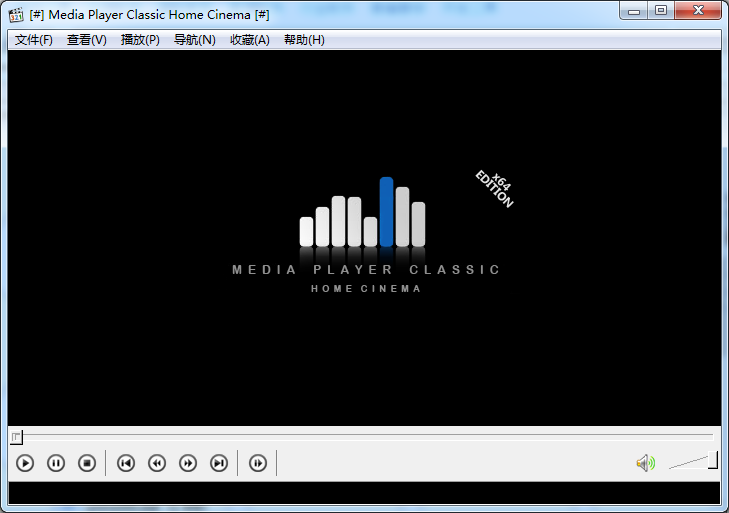Click the rewind (decrease speed) button
Screen dimensions: 729x513
157,463
